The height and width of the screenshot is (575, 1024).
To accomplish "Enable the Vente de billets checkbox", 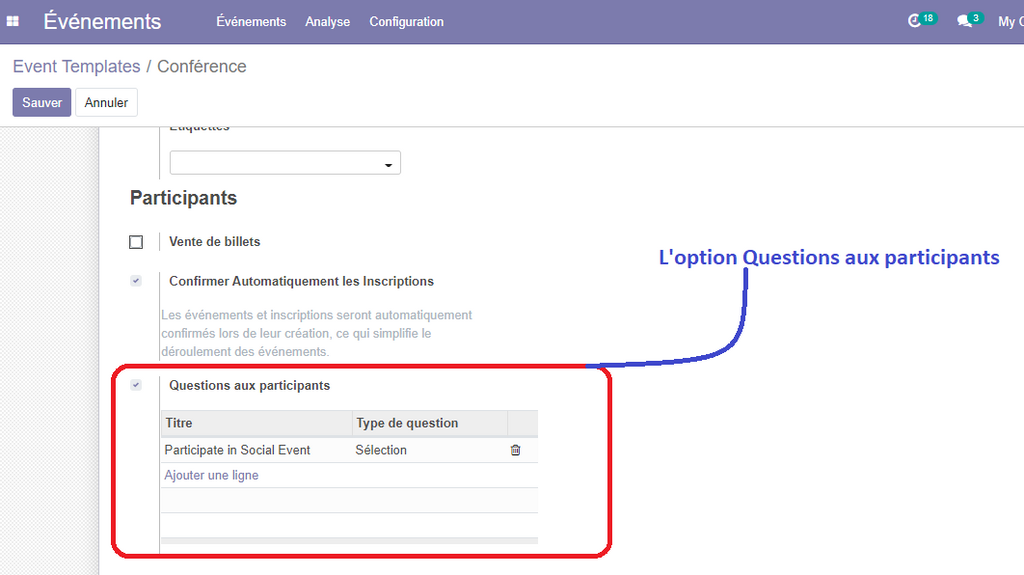I will [136, 242].
